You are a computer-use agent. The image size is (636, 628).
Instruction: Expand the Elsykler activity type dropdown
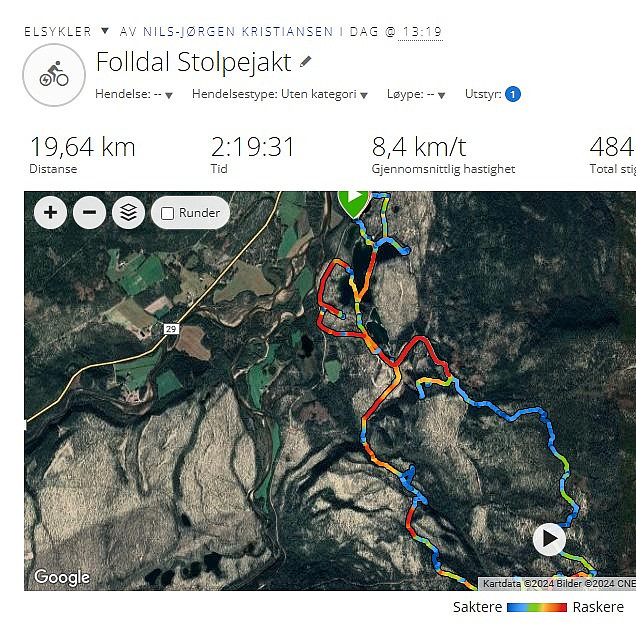point(105,30)
